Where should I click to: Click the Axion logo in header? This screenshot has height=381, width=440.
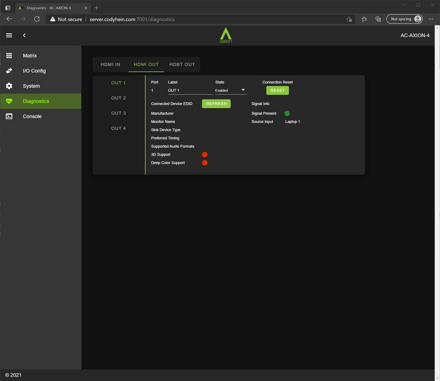(x=226, y=35)
